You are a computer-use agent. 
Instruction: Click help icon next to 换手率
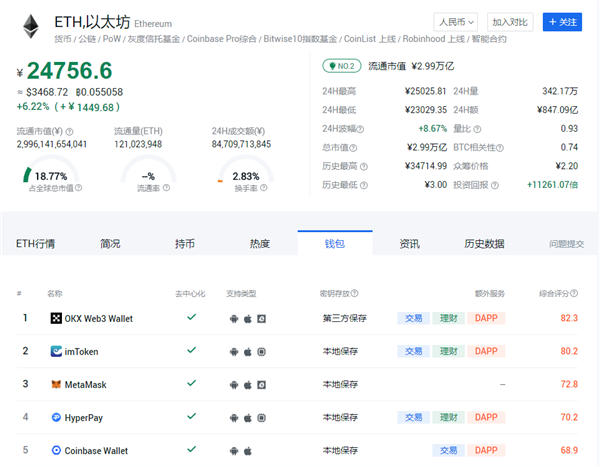click(264, 188)
